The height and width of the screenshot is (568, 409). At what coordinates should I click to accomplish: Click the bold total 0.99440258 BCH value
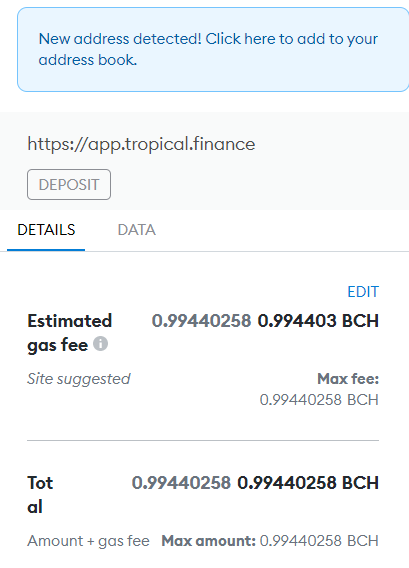point(308,483)
